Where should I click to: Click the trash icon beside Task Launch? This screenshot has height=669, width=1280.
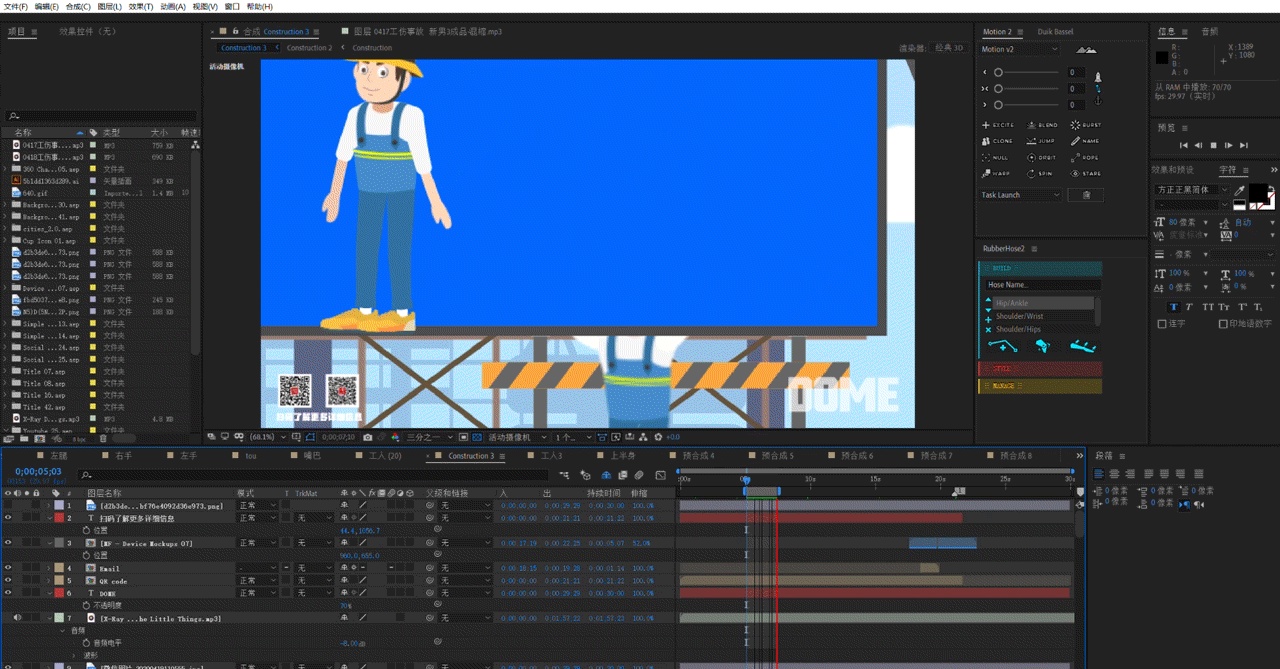point(1086,195)
